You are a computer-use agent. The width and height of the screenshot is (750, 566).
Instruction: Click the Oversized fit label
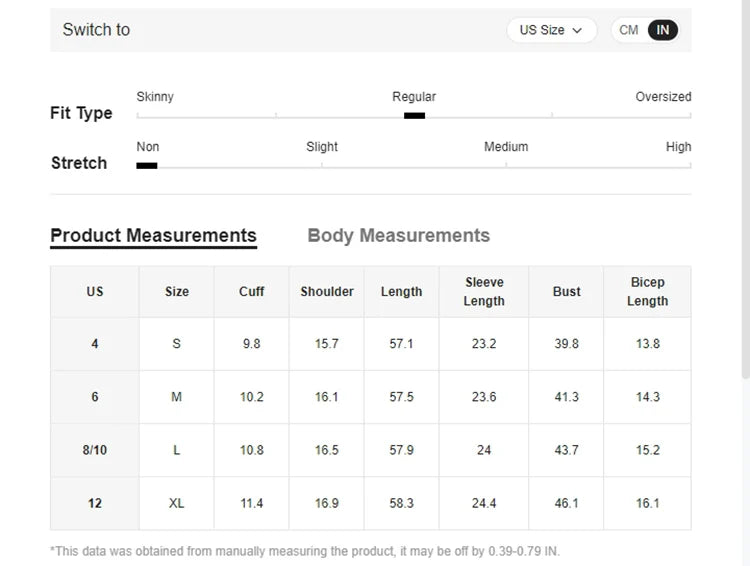coord(663,97)
